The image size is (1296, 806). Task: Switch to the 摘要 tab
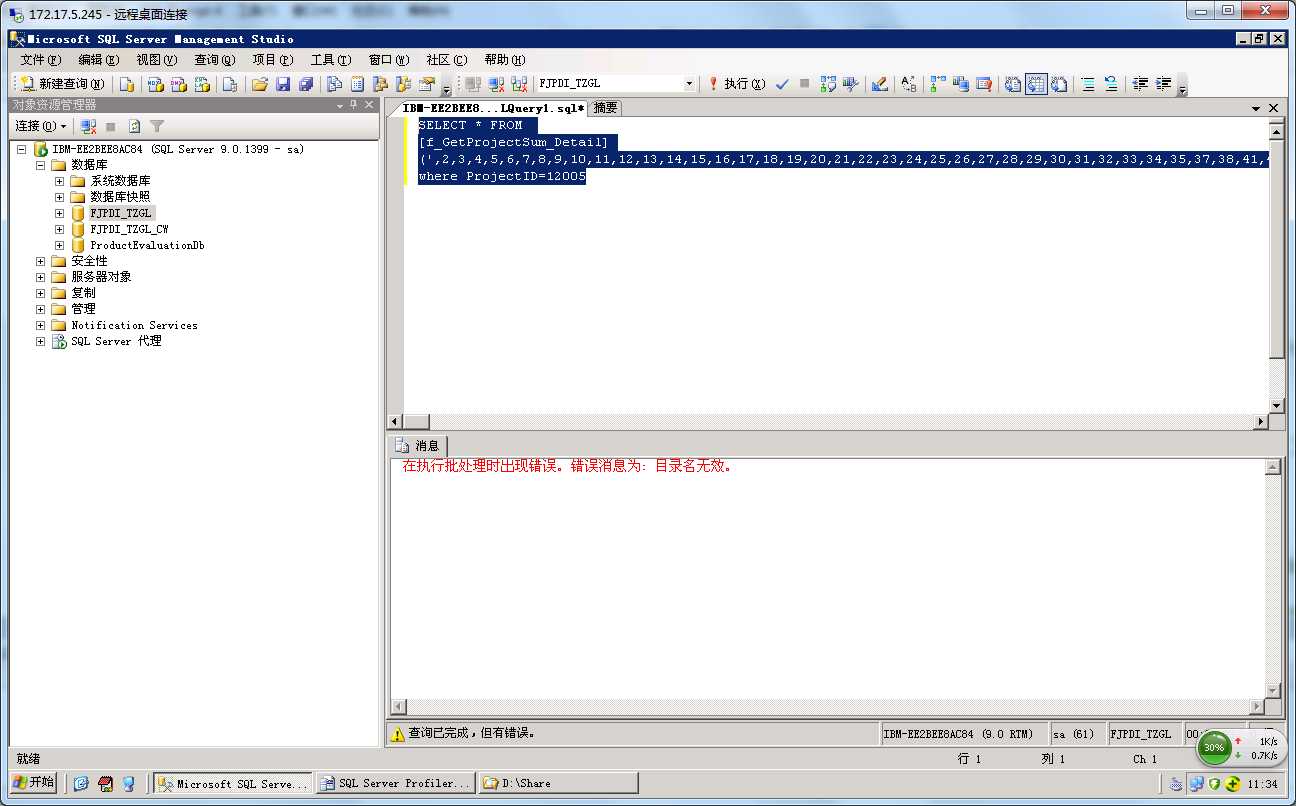[x=605, y=108]
